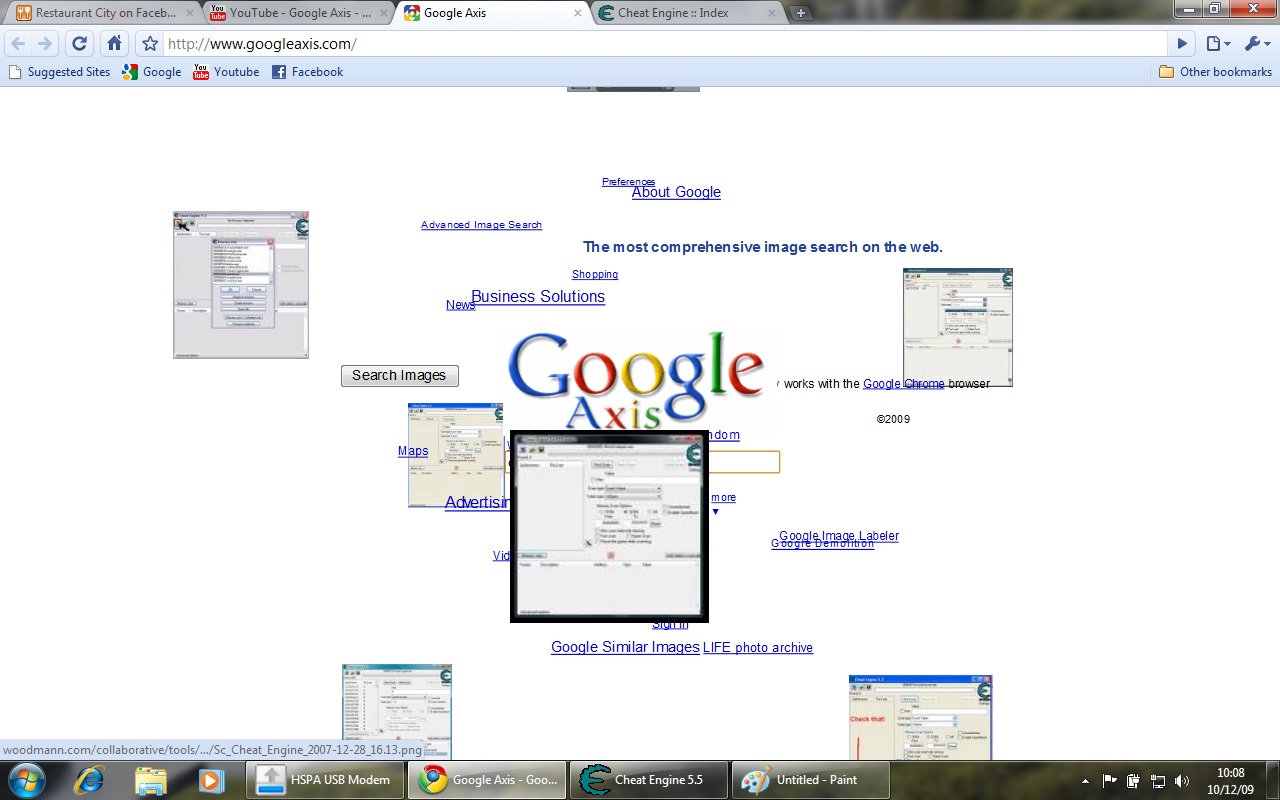Open the Cheat Engine thumbnail at upper right
Image resolution: width=1280 pixels, height=800 pixels.
[x=958, y=327]
